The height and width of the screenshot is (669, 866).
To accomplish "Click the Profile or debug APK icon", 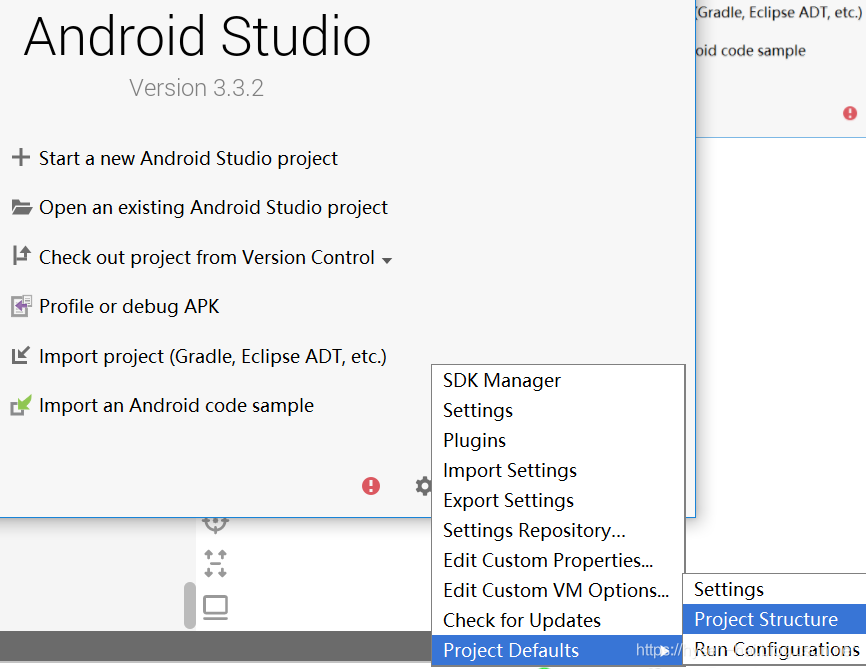I will coord(22,305).
